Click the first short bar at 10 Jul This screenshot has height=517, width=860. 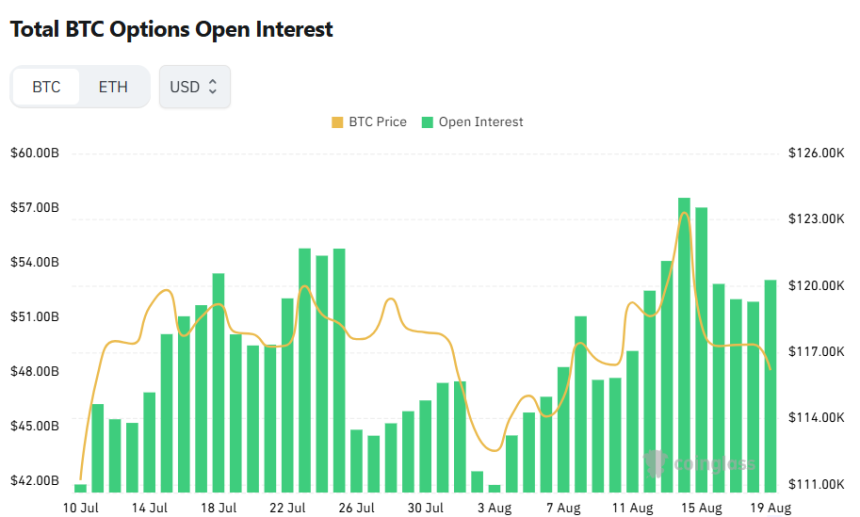click(x=81, y=488)
